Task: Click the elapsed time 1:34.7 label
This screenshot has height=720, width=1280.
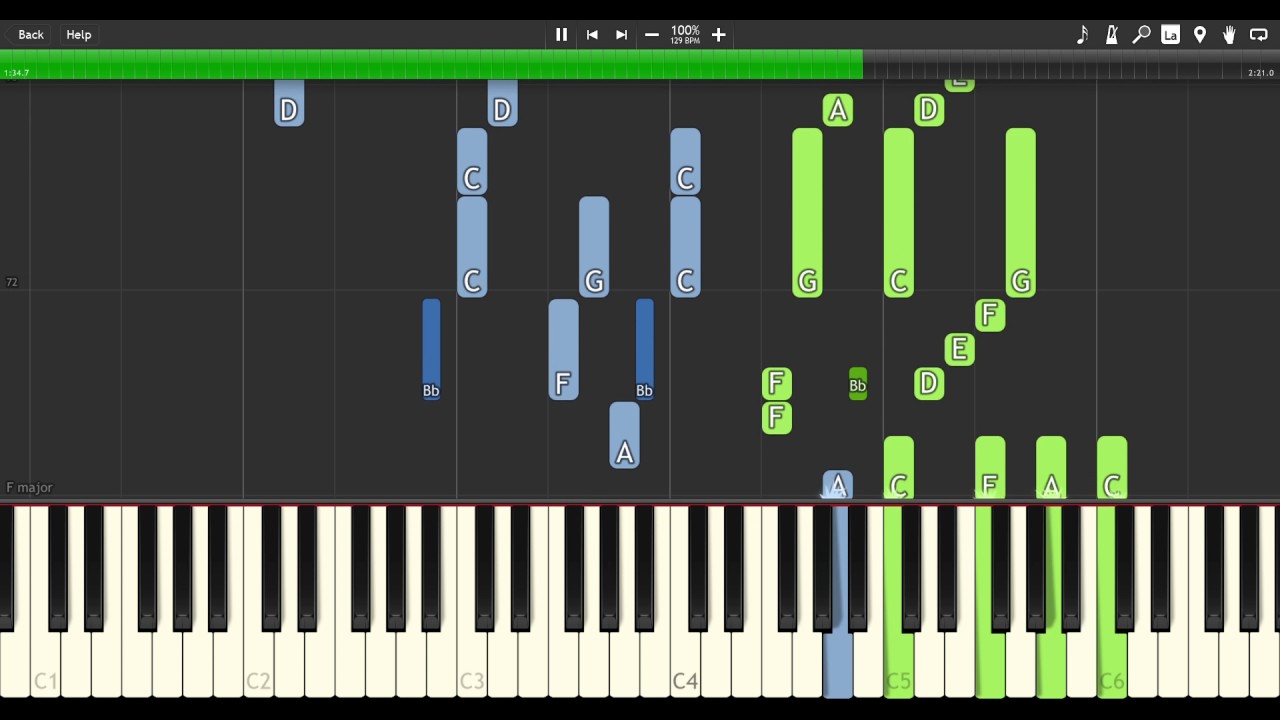Action: point(16,73)
